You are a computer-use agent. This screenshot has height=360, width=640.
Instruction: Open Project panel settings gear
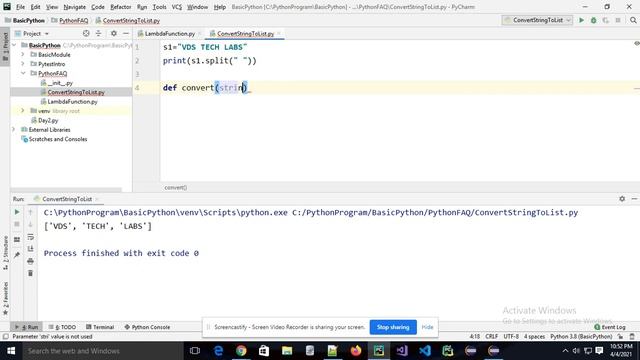113,33
